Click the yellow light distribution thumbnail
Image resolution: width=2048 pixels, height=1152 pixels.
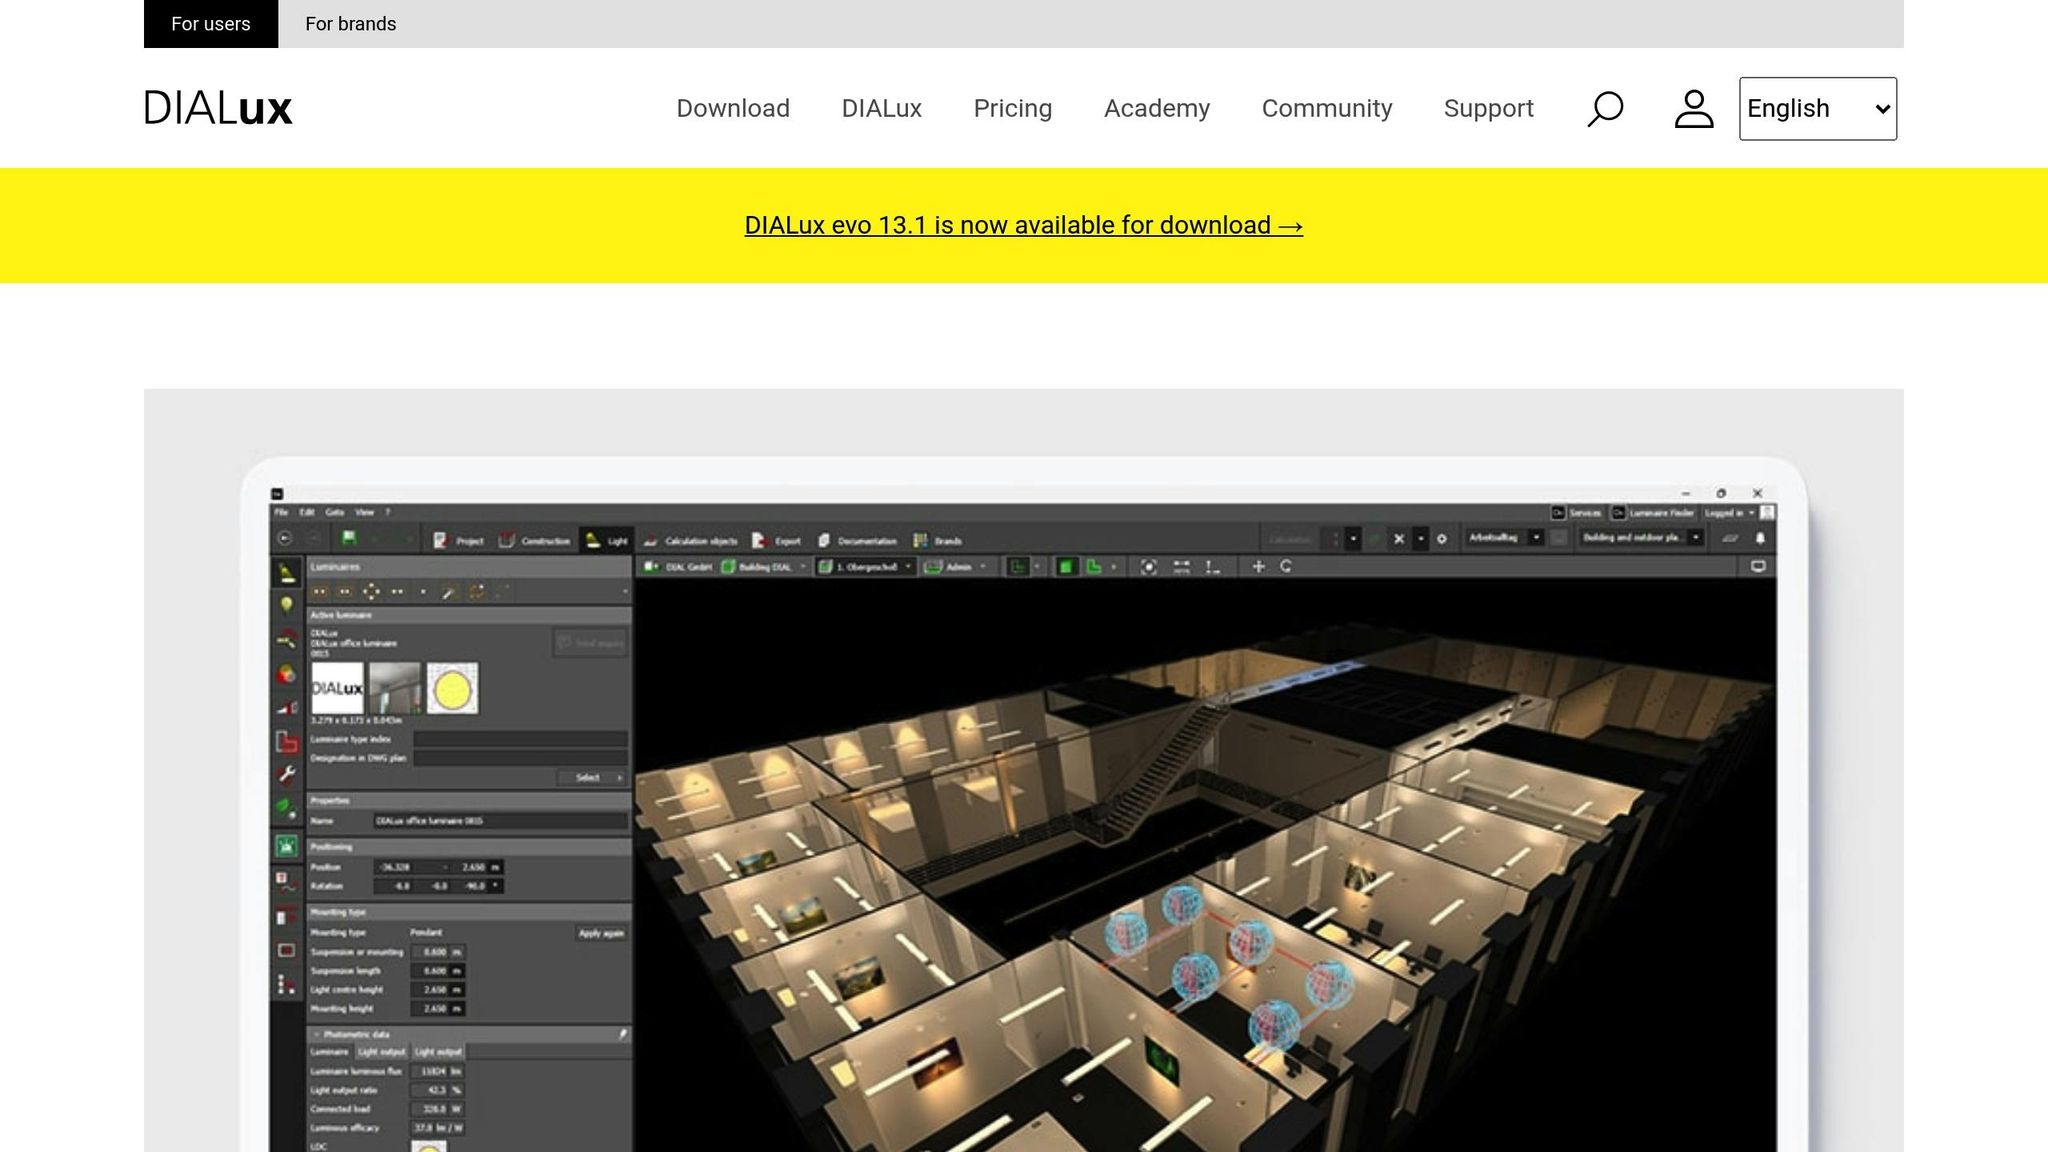pyautogui.click(x=452, y=688)
